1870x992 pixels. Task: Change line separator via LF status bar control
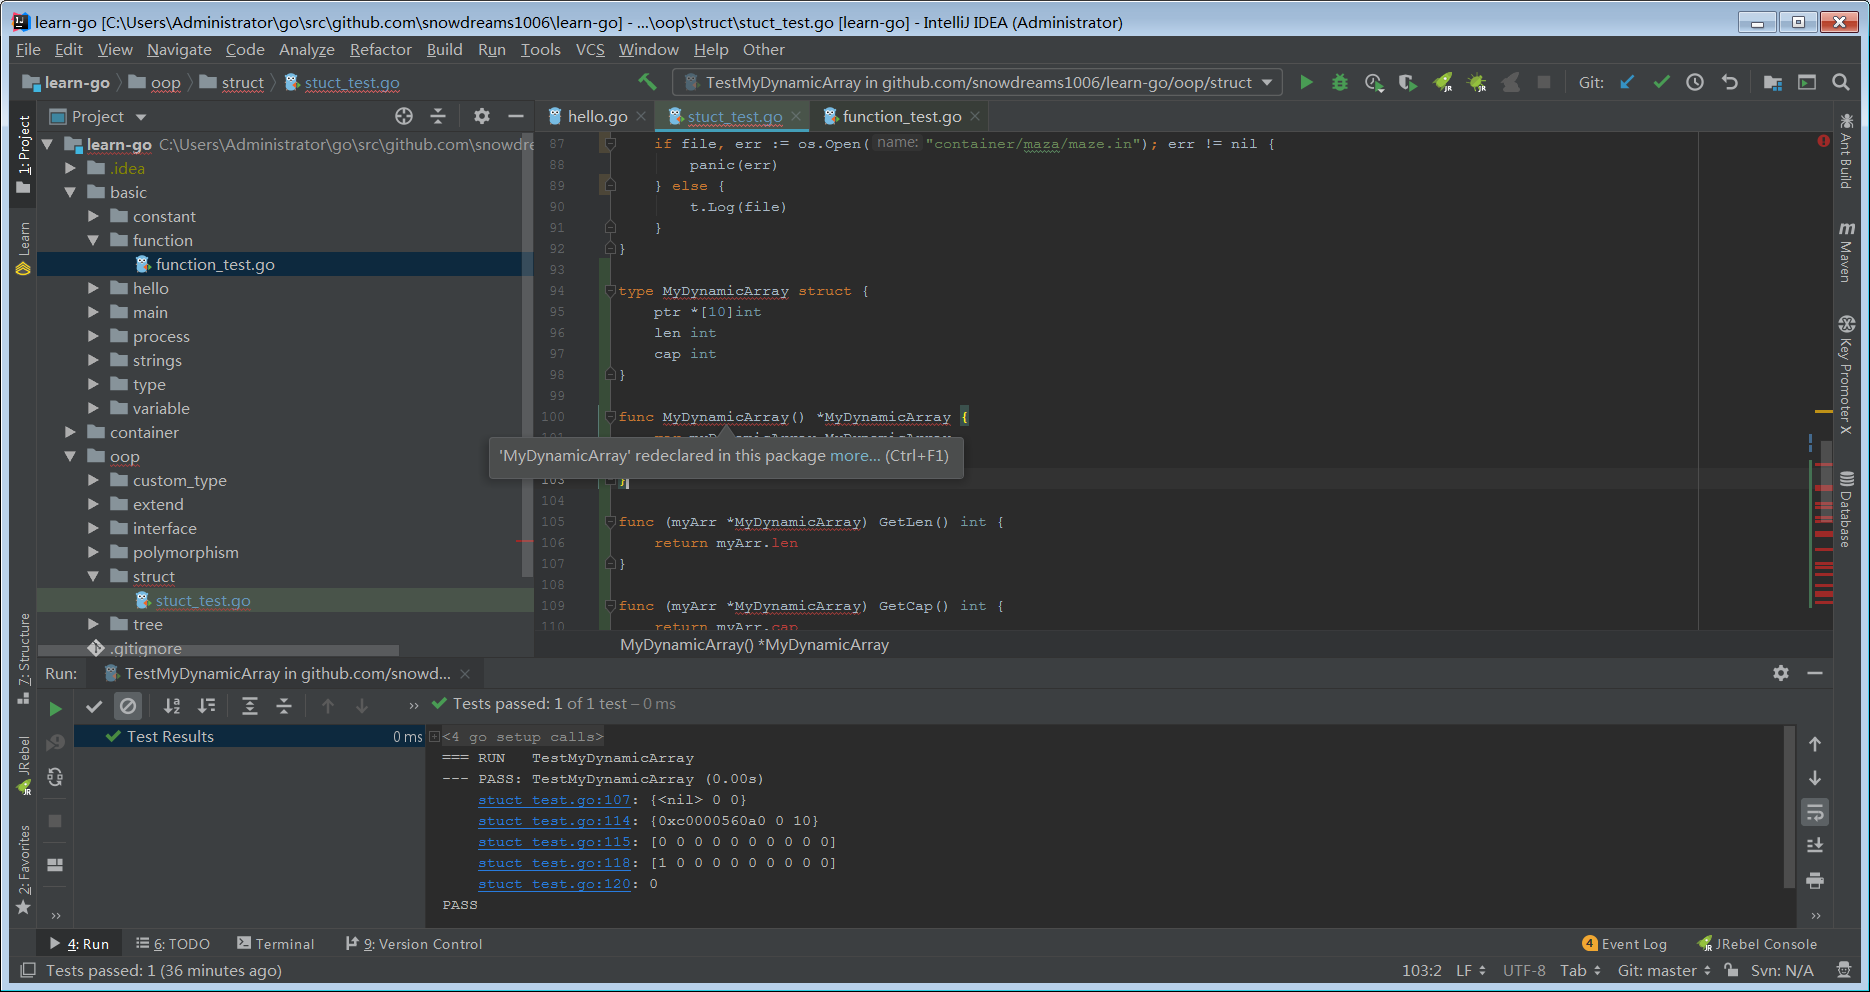[x=1469, y=970]
